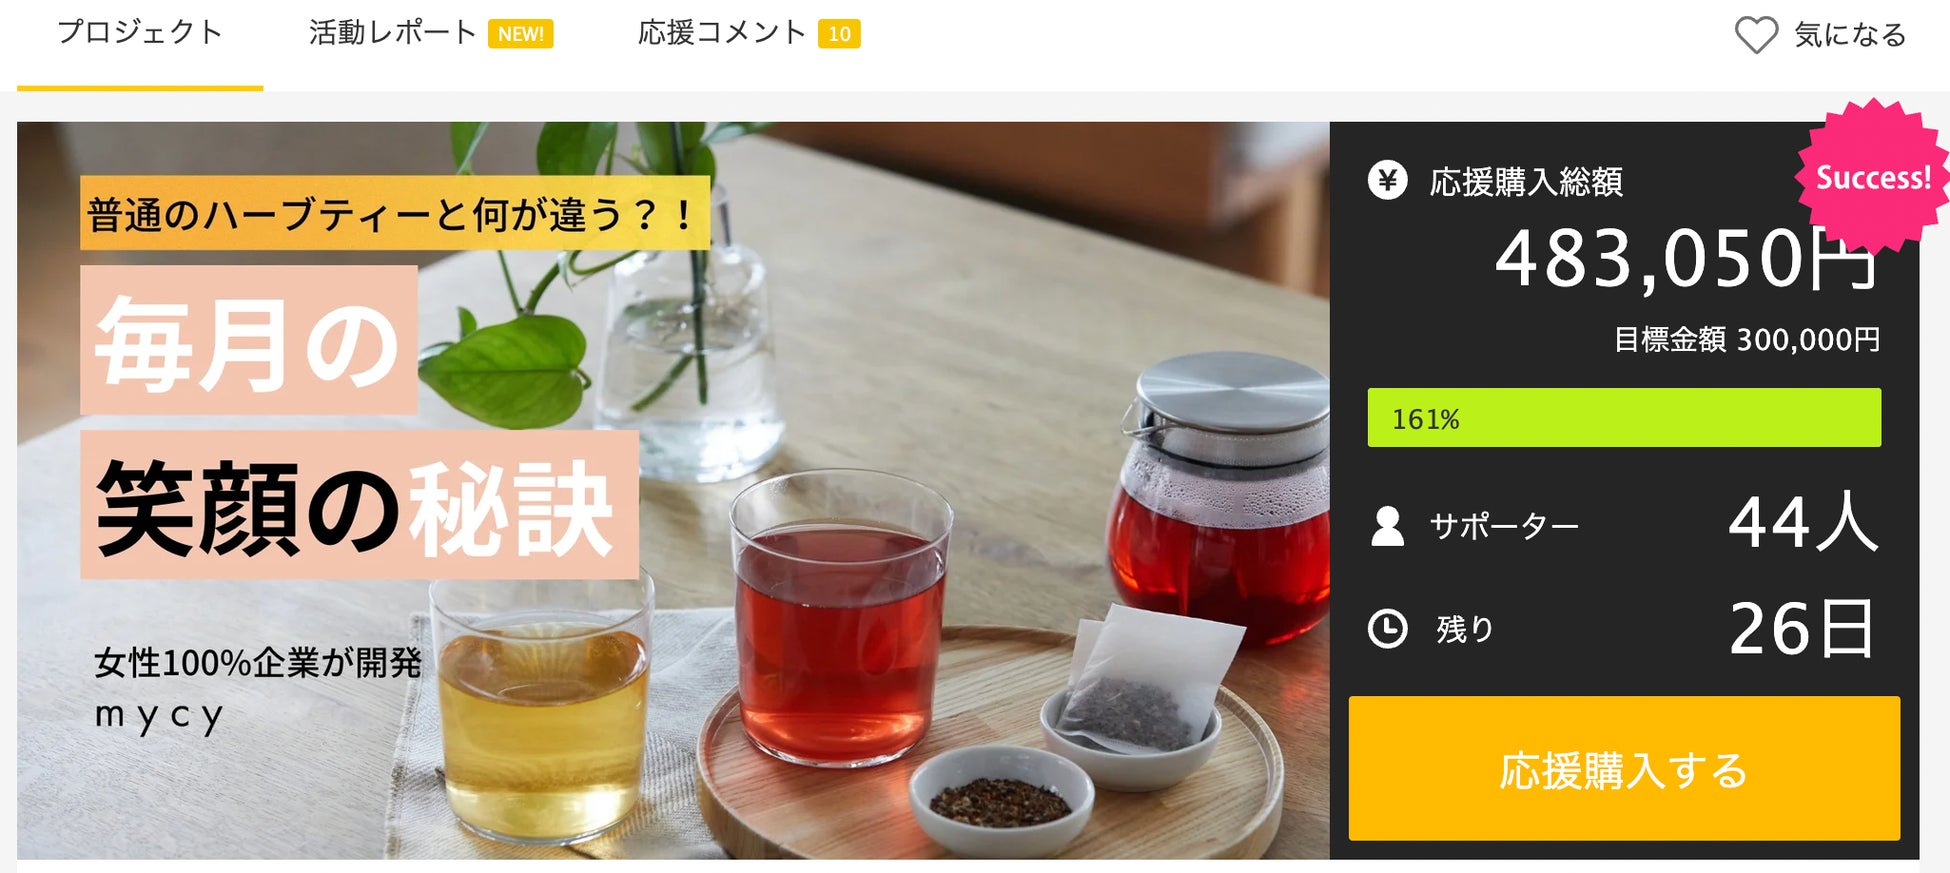
Task: Click the supporter person icon
Action: 1387,526
